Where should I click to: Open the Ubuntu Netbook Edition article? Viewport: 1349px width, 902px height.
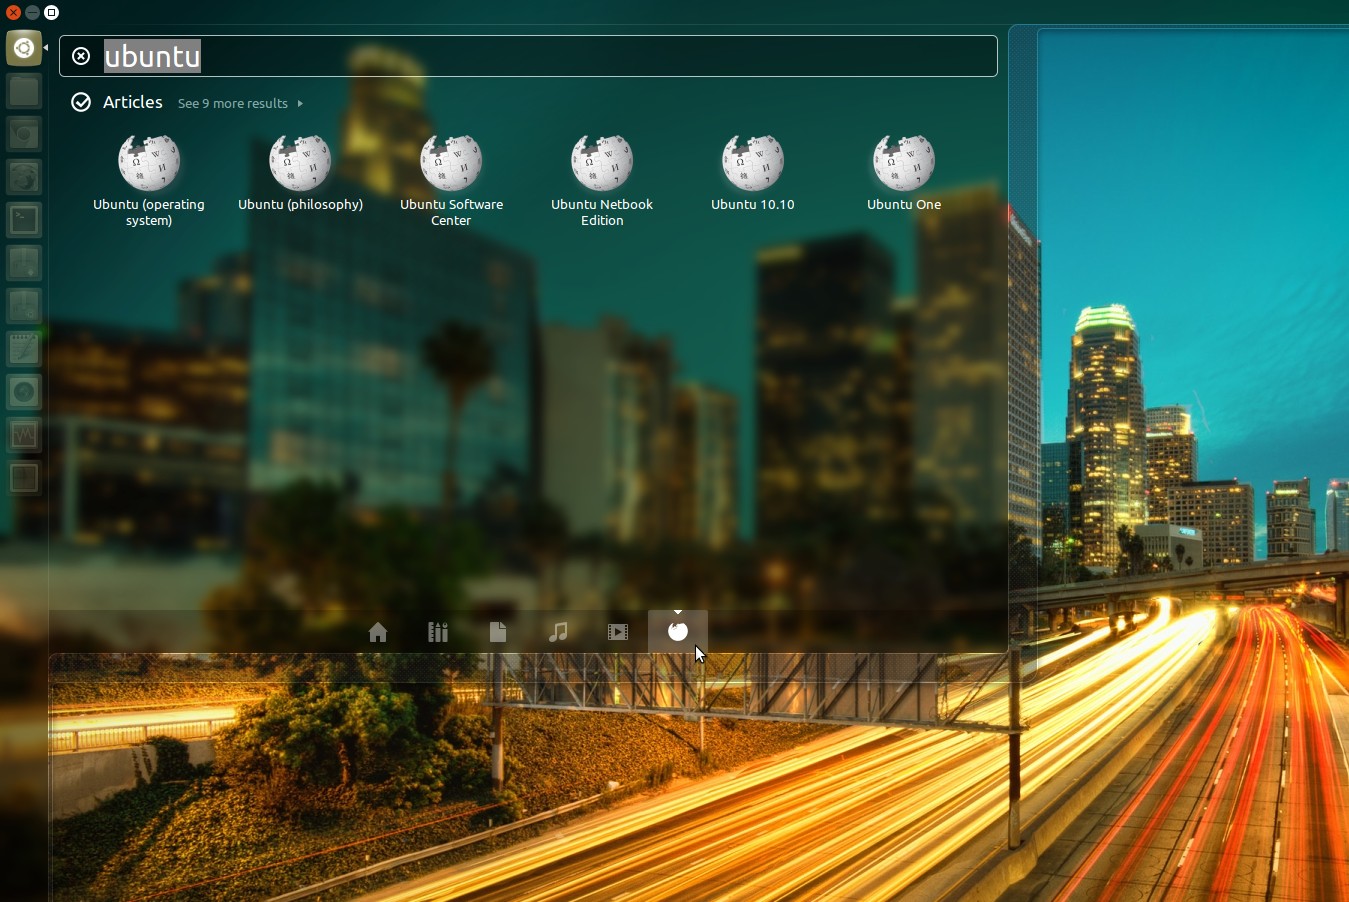602,180
